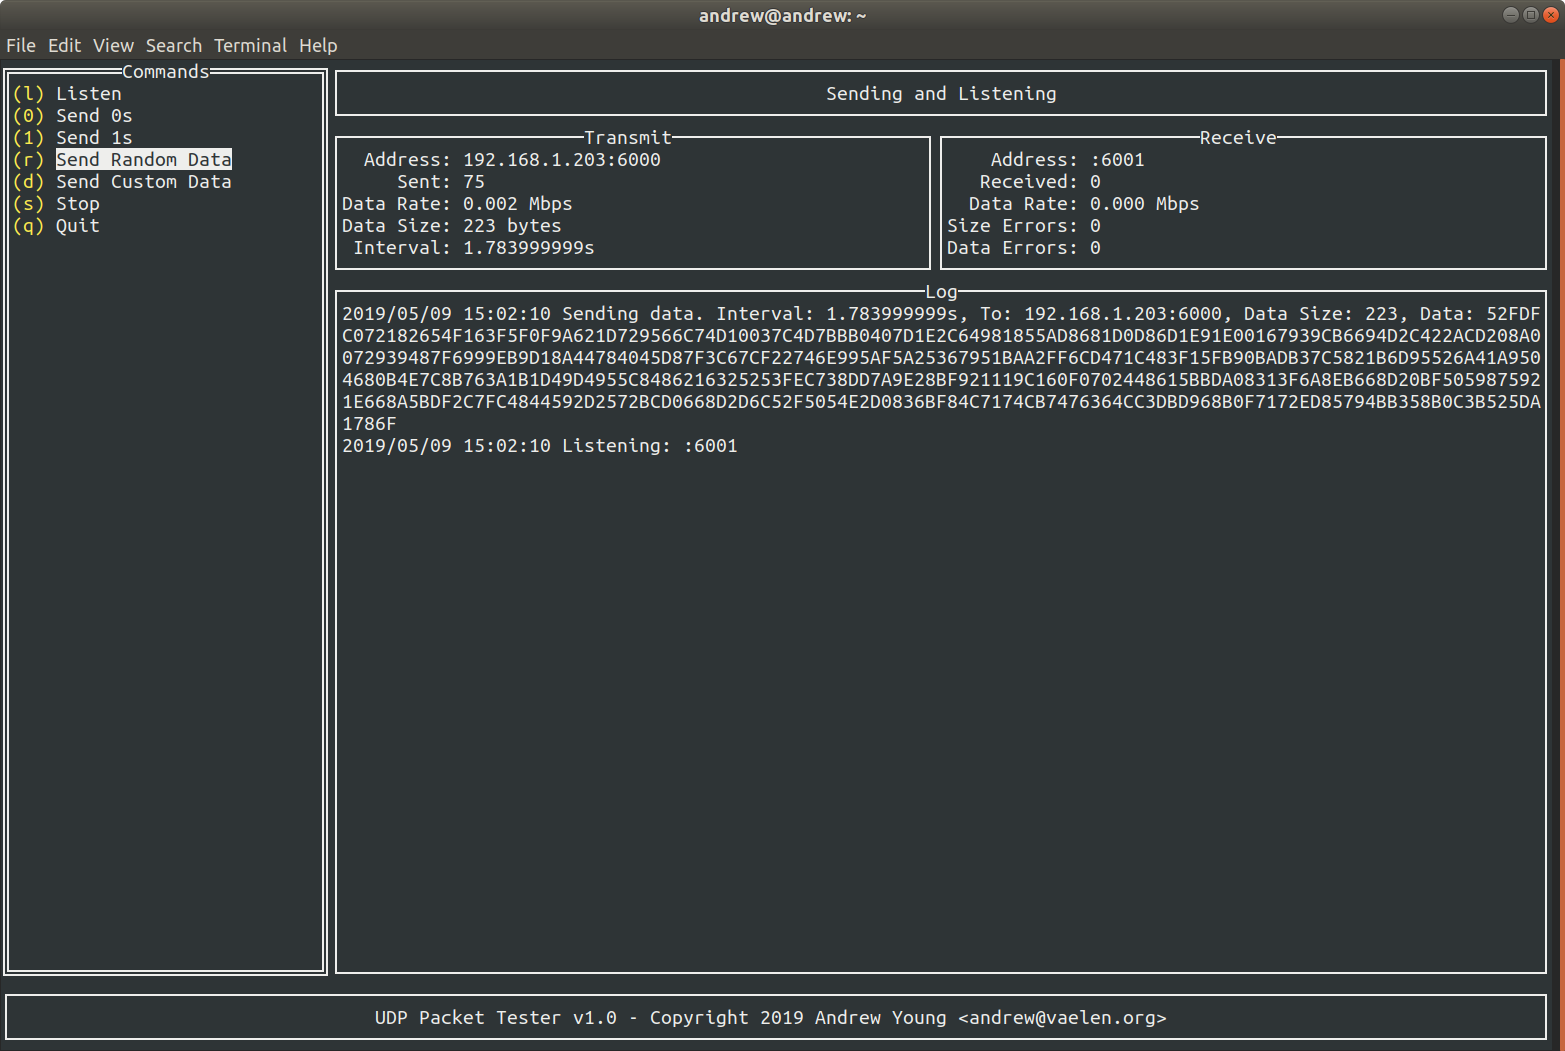This screenshot has height=1051, width=1565.
Task: Click the Transmit panel title
Action: 627,137
